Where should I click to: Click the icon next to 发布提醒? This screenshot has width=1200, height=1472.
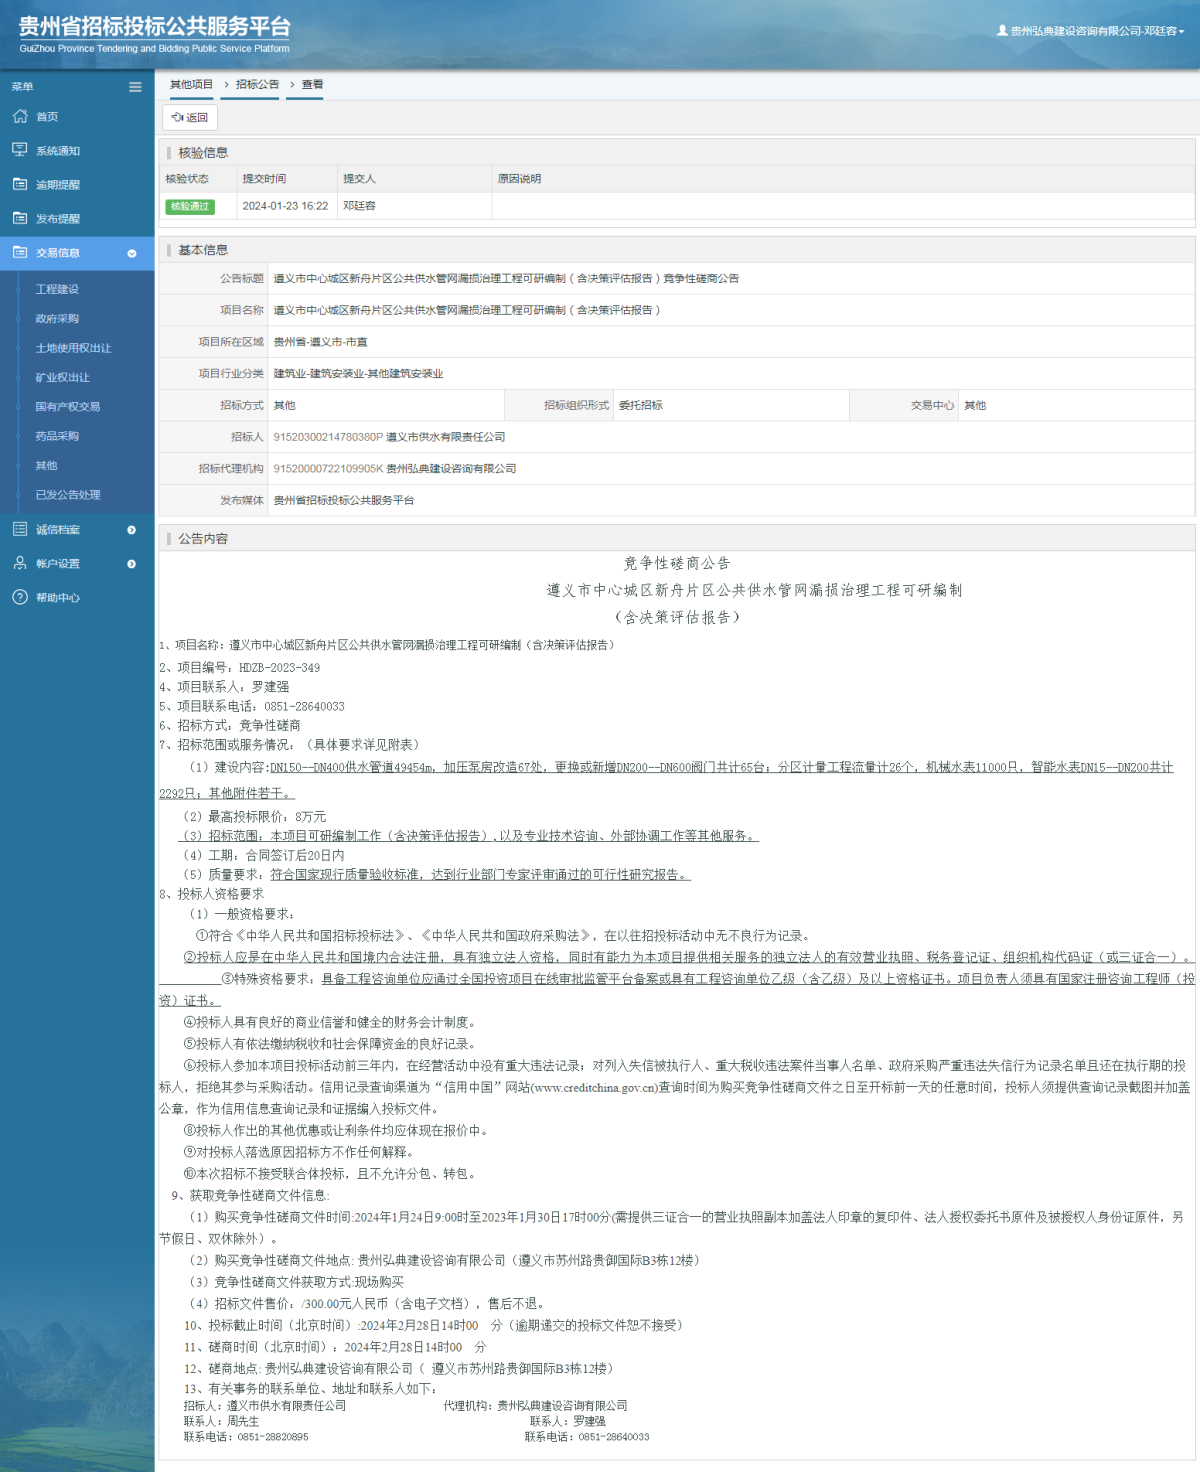point(20,218)
